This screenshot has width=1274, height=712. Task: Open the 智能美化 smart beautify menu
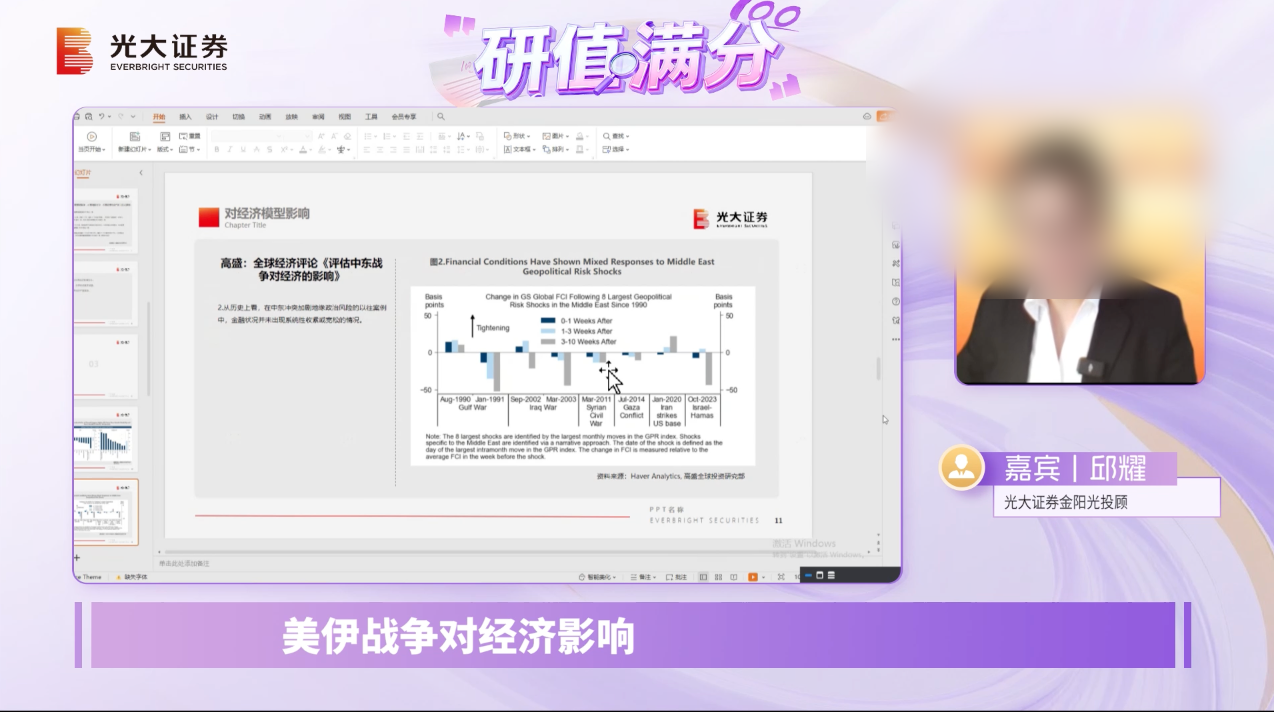pyautogui.click(x=598, y=576)
